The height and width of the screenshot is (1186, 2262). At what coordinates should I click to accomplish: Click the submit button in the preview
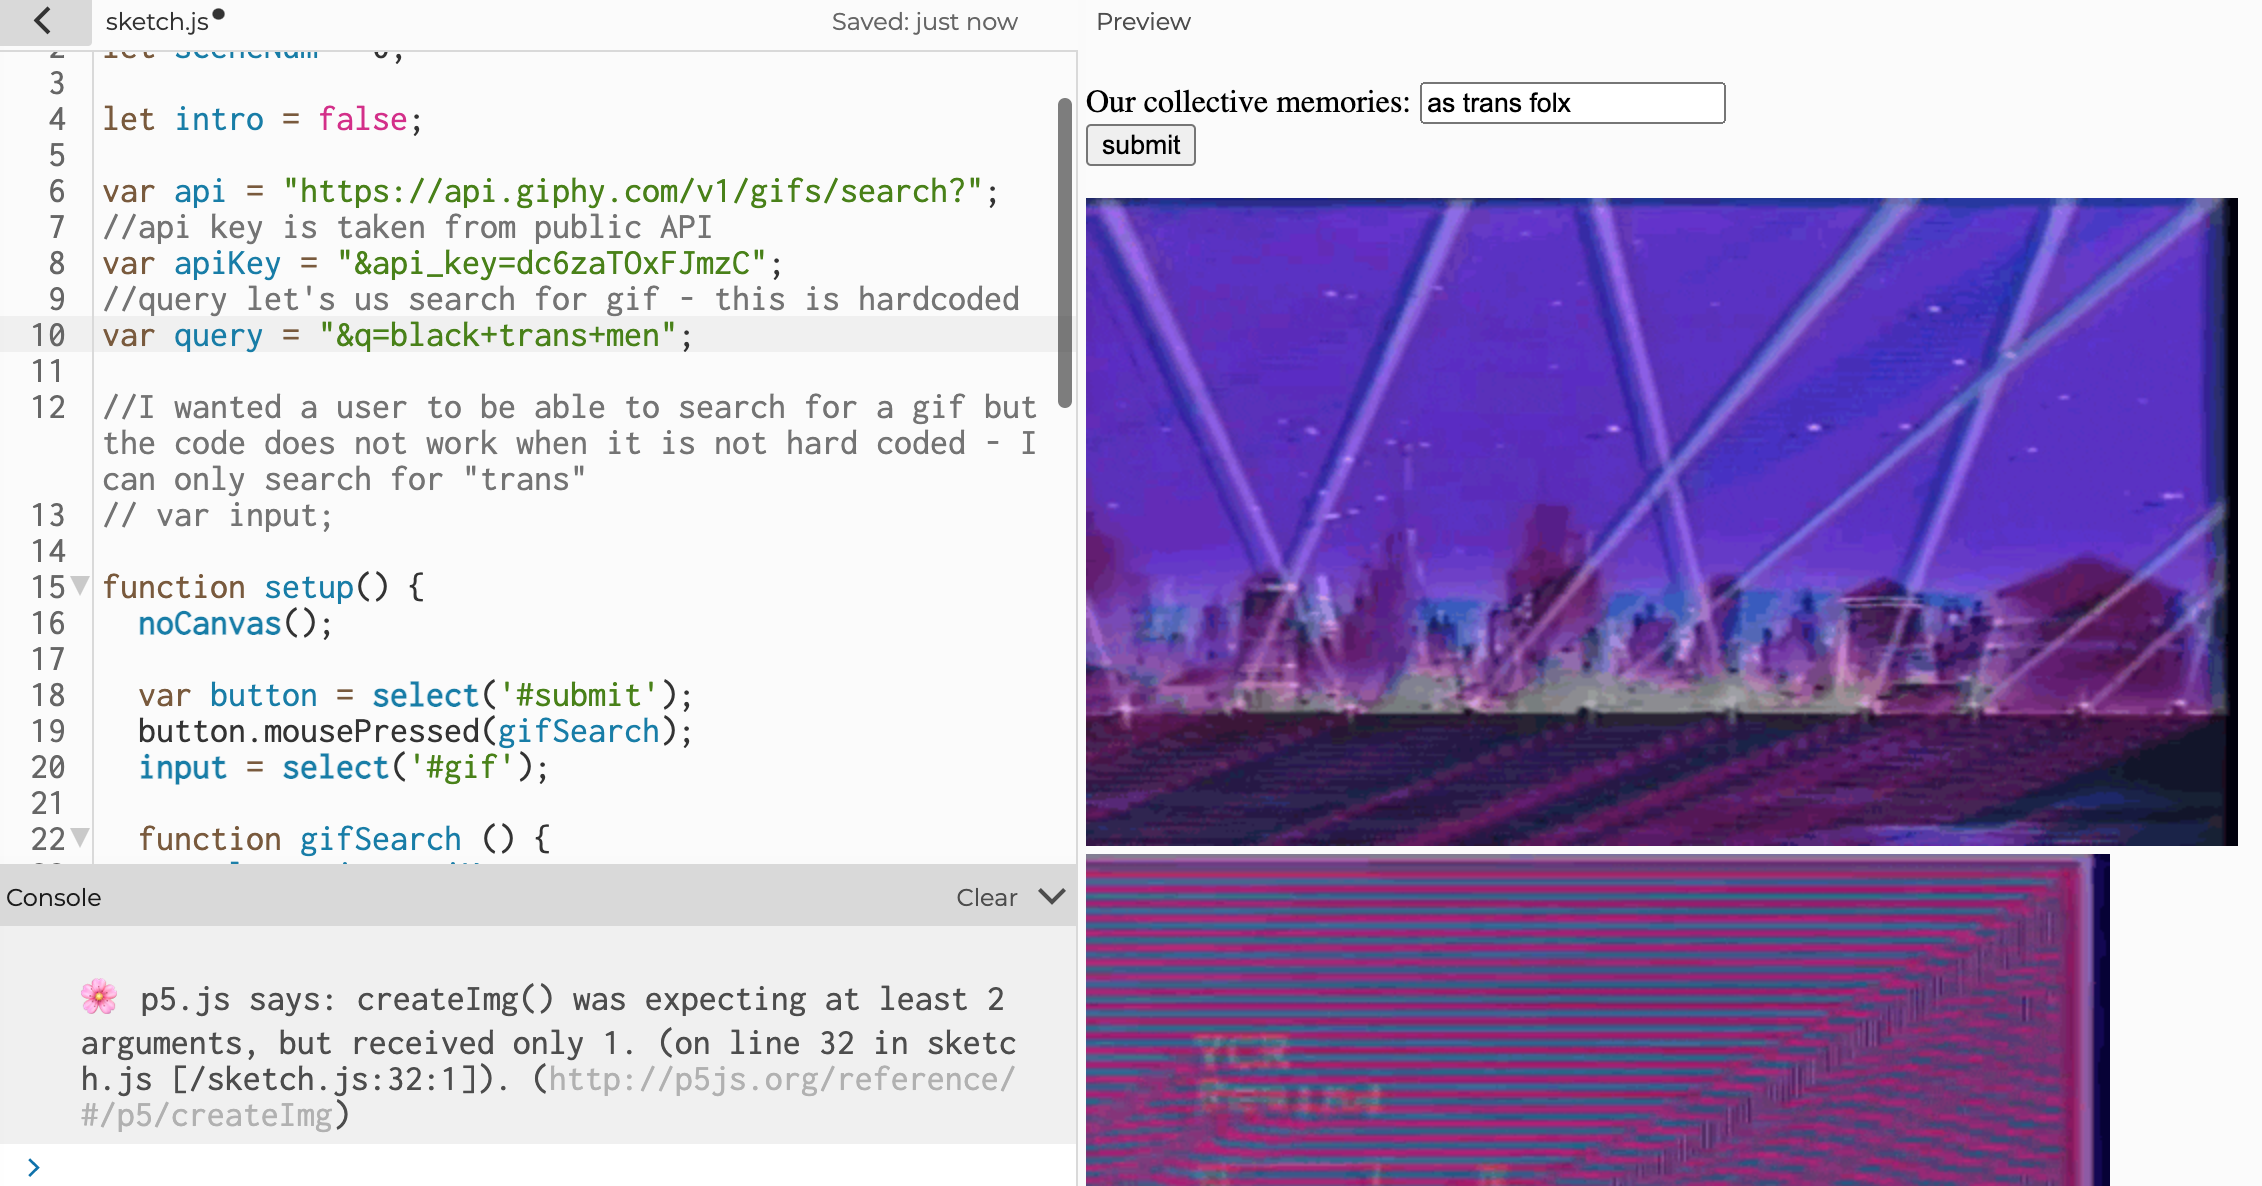[x=1140, y=145]
